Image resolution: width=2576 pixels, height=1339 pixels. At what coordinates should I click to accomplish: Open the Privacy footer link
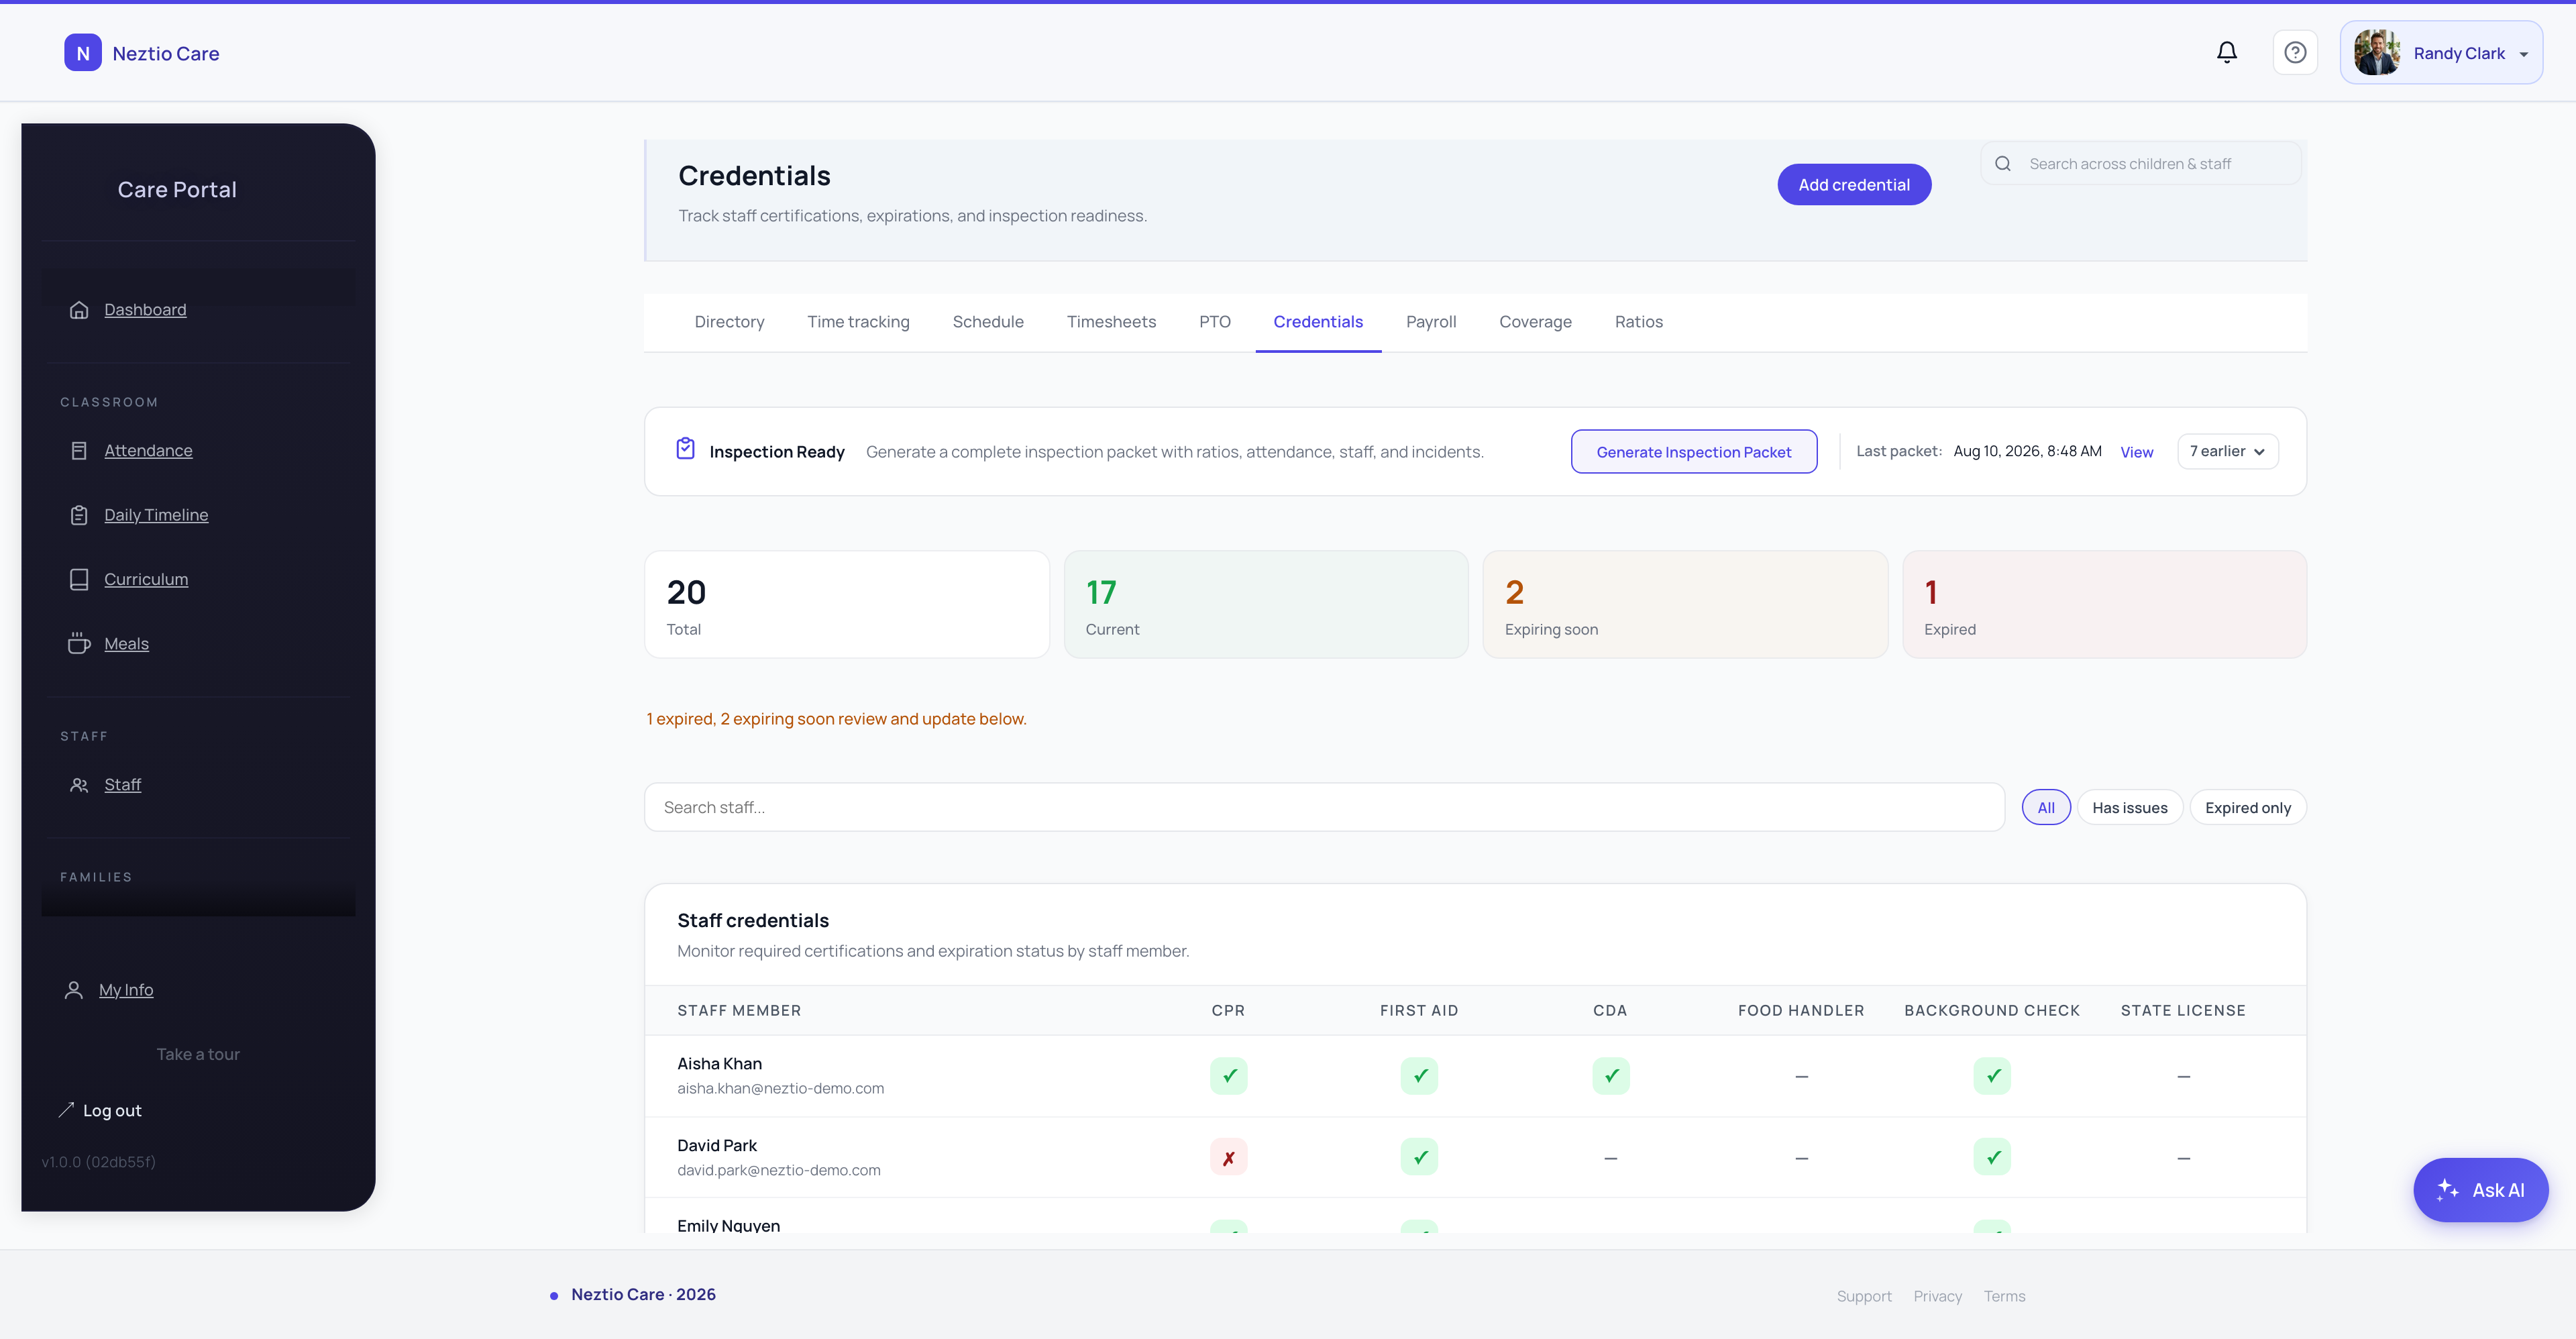pyautogui.click(x=1937, y=1296)
